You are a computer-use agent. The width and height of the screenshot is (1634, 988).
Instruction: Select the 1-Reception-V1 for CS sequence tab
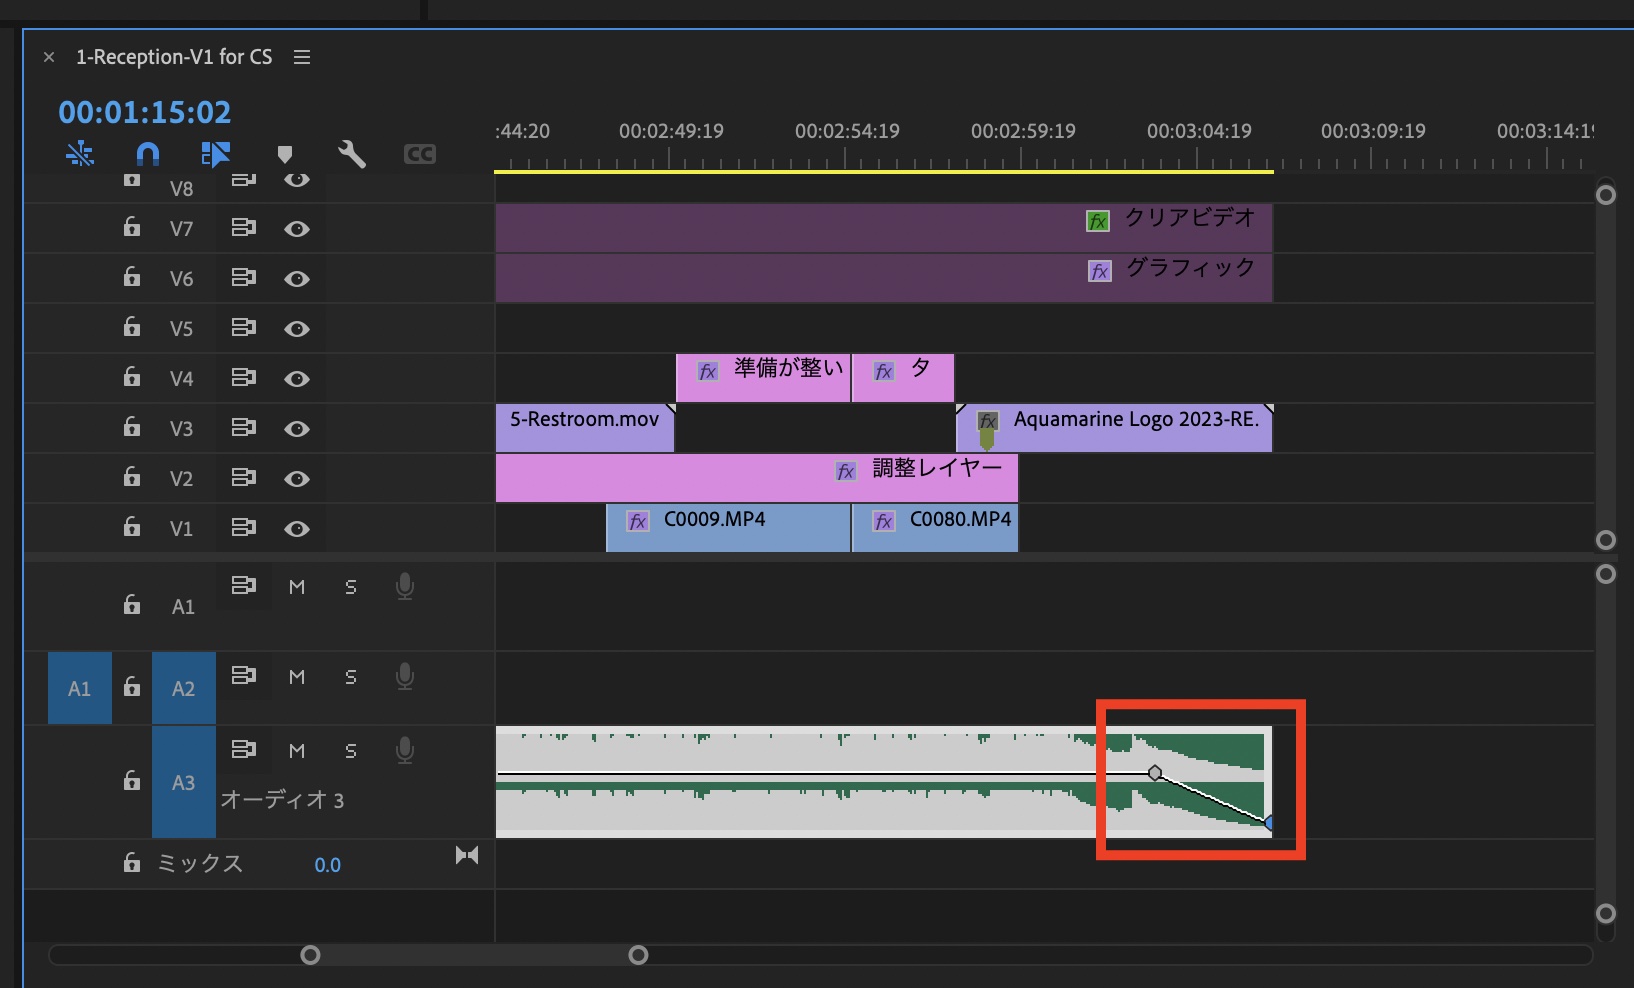(174, 58)
